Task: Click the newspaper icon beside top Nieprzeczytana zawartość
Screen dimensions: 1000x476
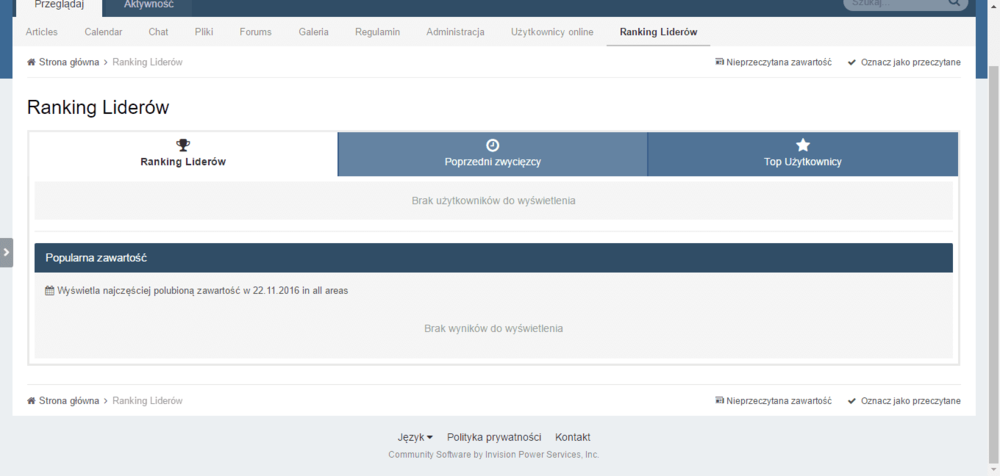Action: point(720,62)
